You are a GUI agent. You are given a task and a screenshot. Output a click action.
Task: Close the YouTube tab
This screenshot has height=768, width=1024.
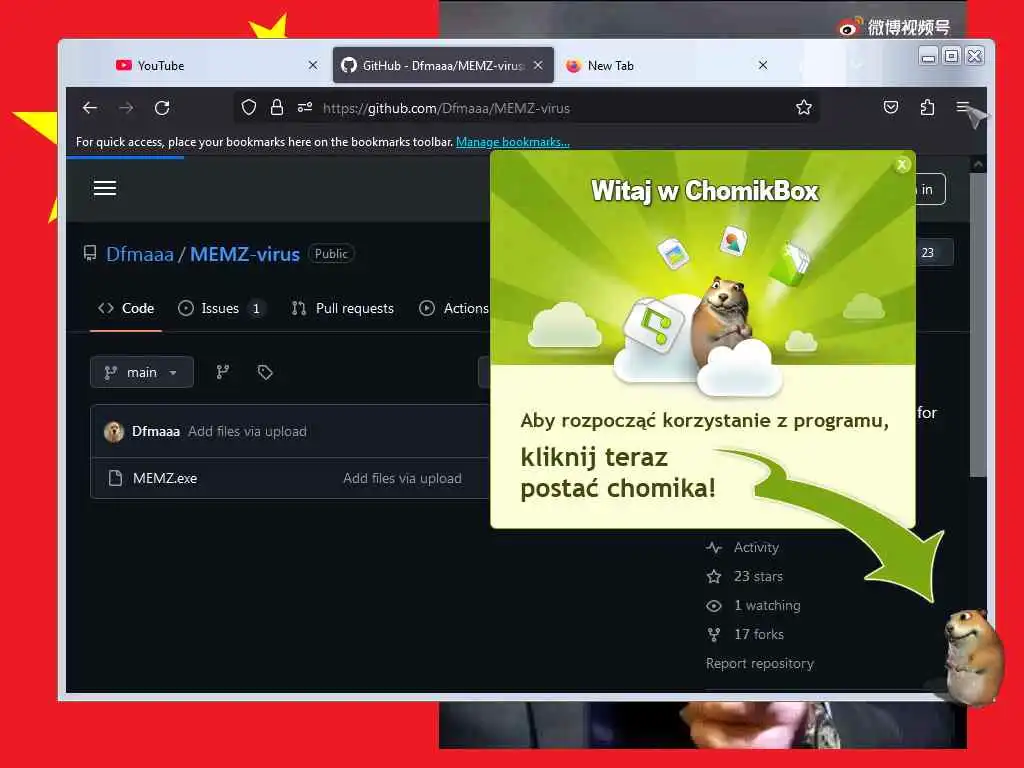click(x=313, y=65)
